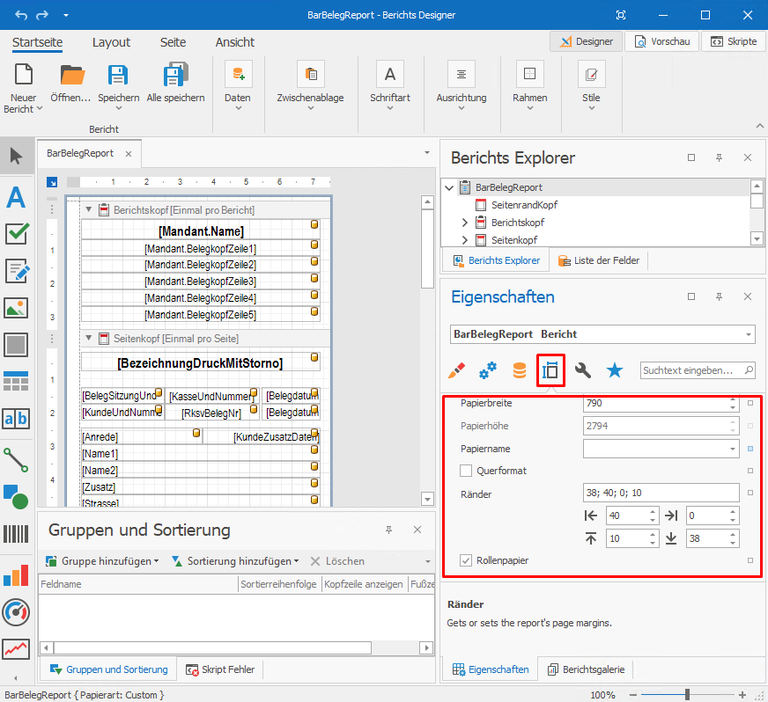Screen dimensions: 768x702
Task: Expand the Daten ribbon group
Action: pos(238,108)
